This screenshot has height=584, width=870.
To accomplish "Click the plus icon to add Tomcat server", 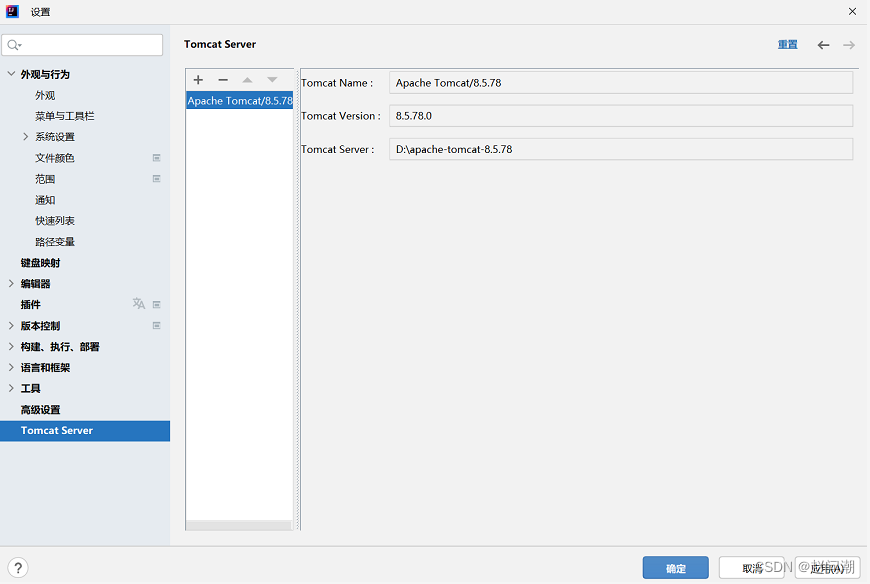I will coord(198,80).
